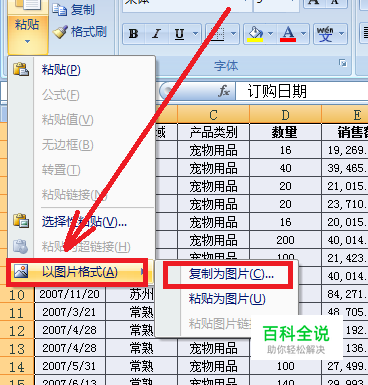Toggle Underline formatting
Screen dimensions: 368x385
tap(179, 34)
